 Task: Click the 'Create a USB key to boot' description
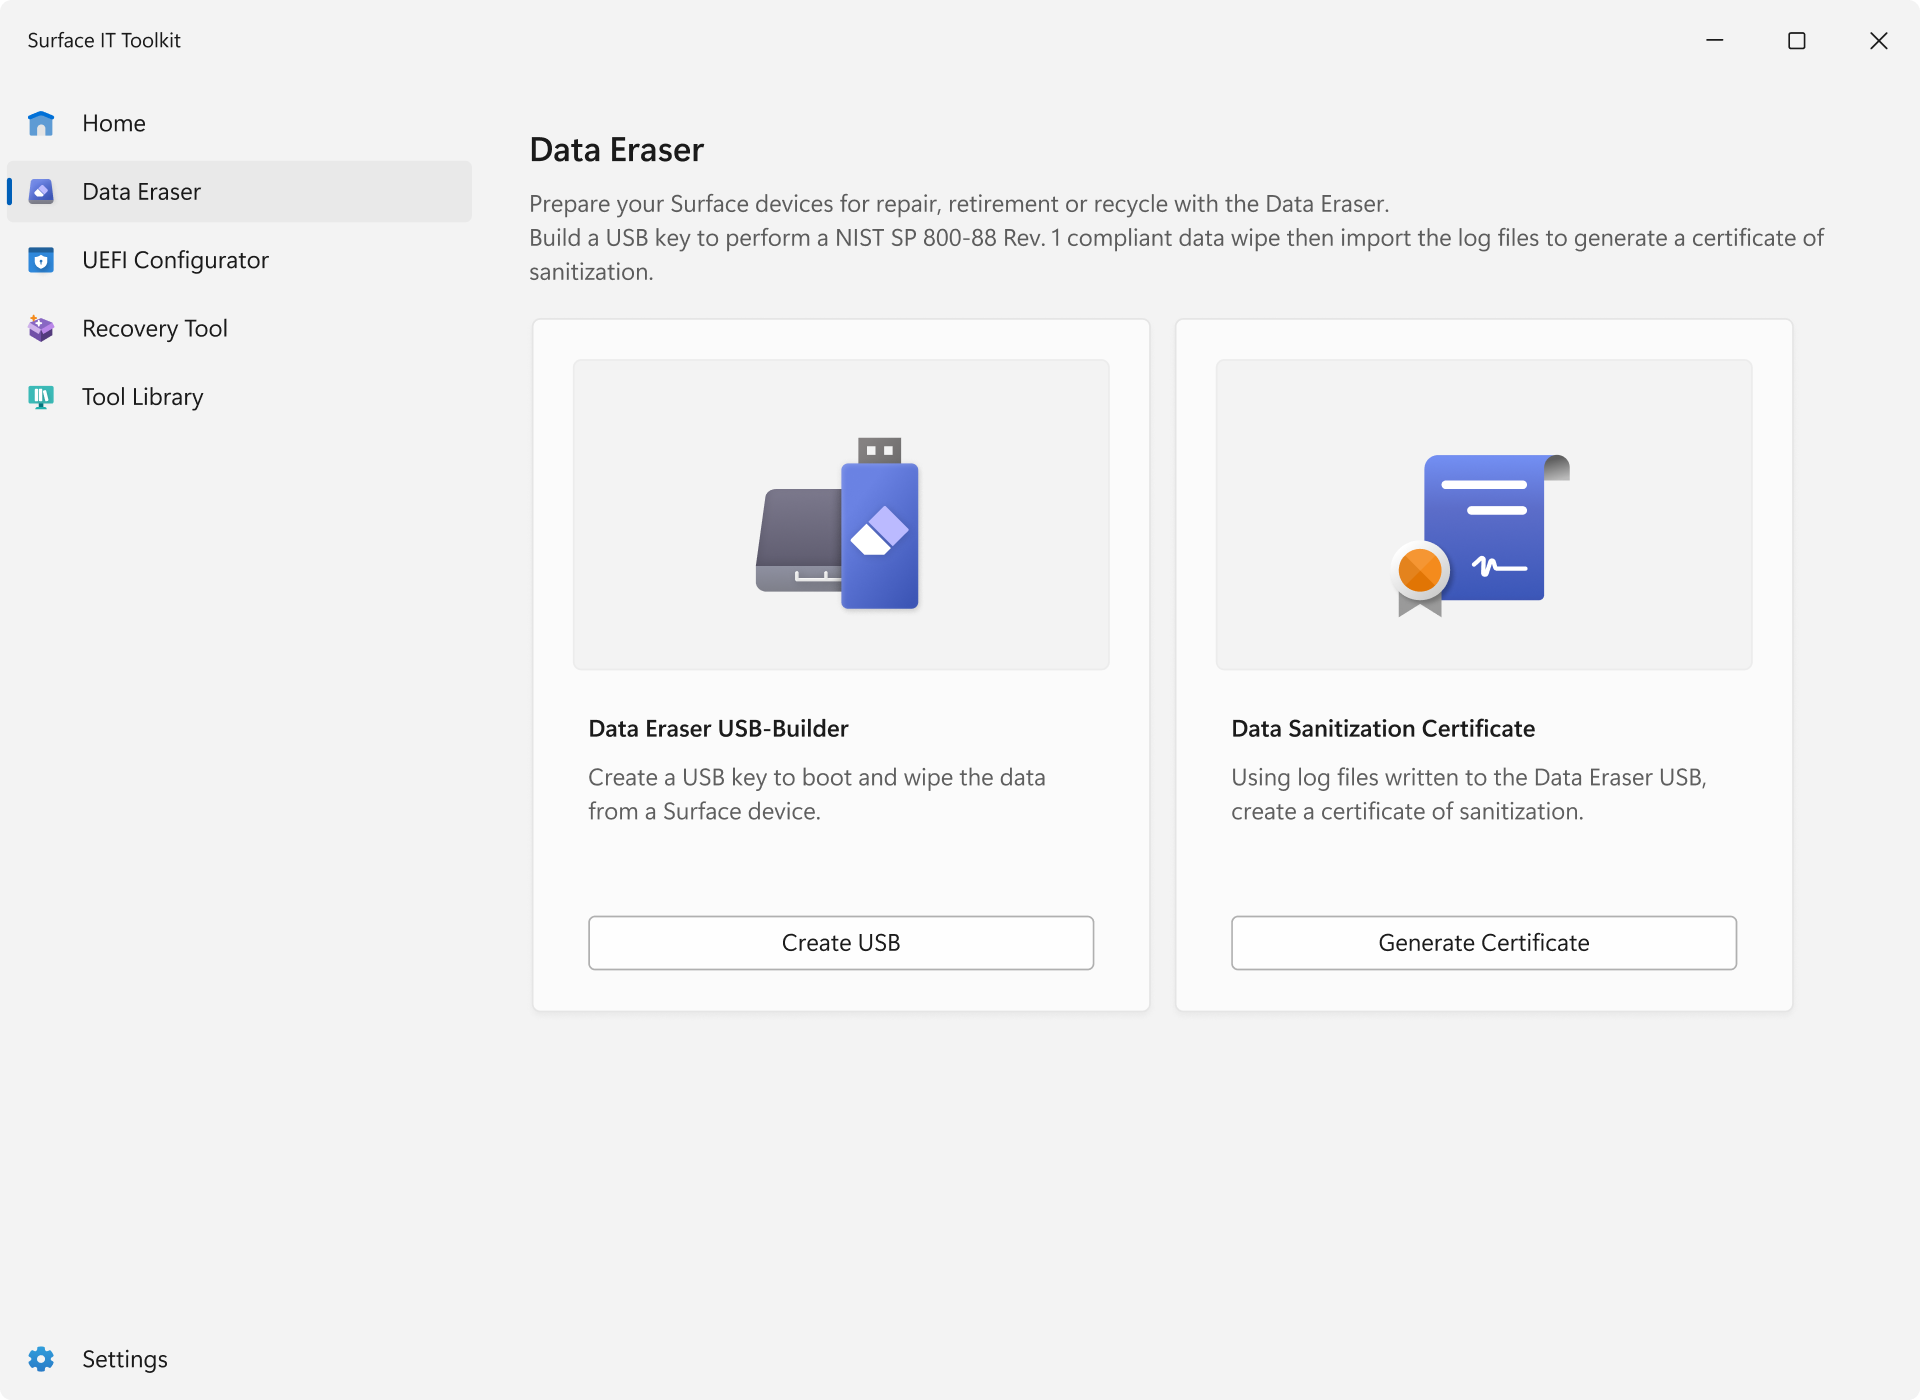[817, 794]
